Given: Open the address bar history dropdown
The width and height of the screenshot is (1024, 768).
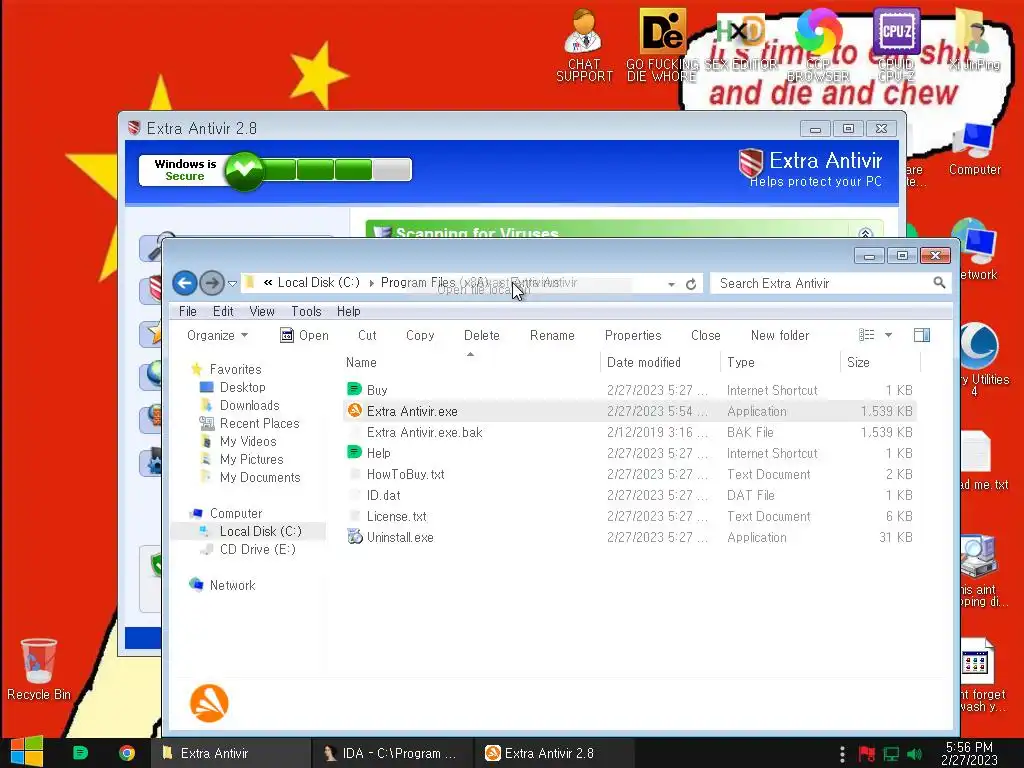Looking at the screenshot, I should 671,284.
